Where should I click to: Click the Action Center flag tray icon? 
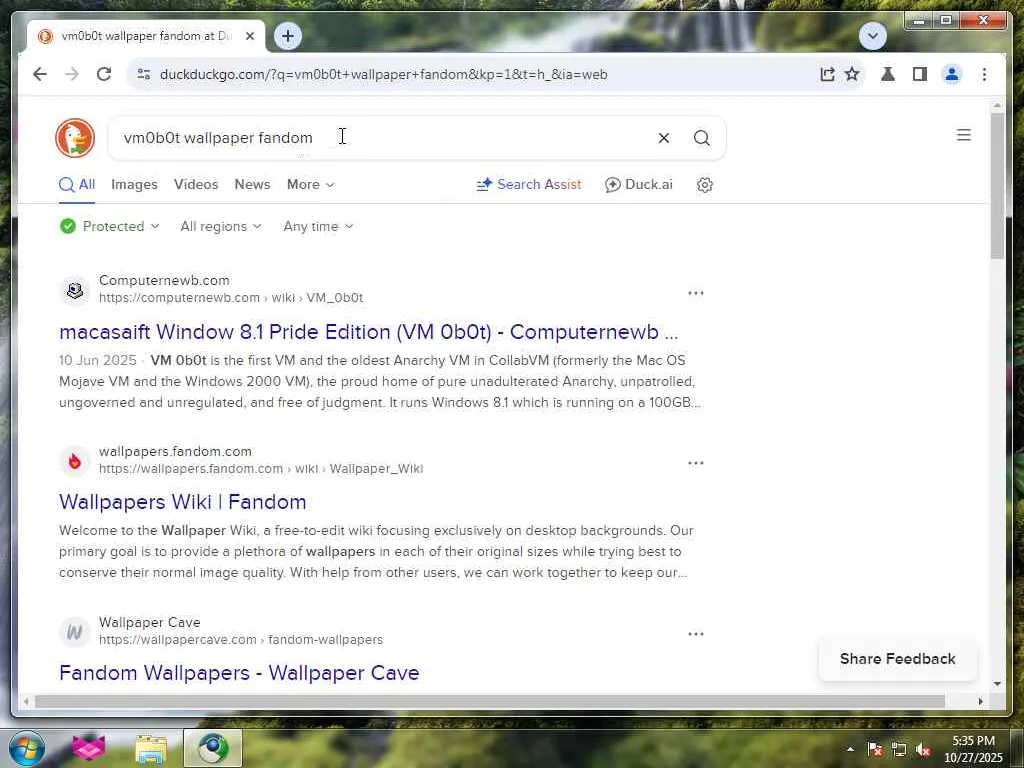coord(875,749)
